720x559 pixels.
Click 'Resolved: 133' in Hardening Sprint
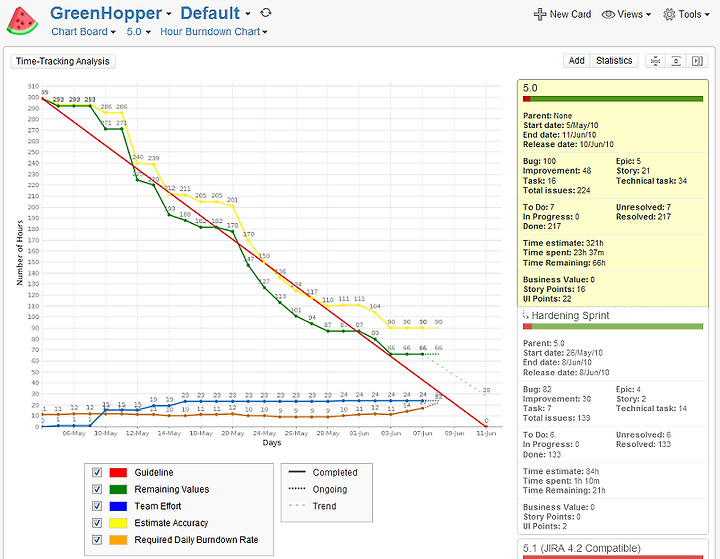[643, 444]
